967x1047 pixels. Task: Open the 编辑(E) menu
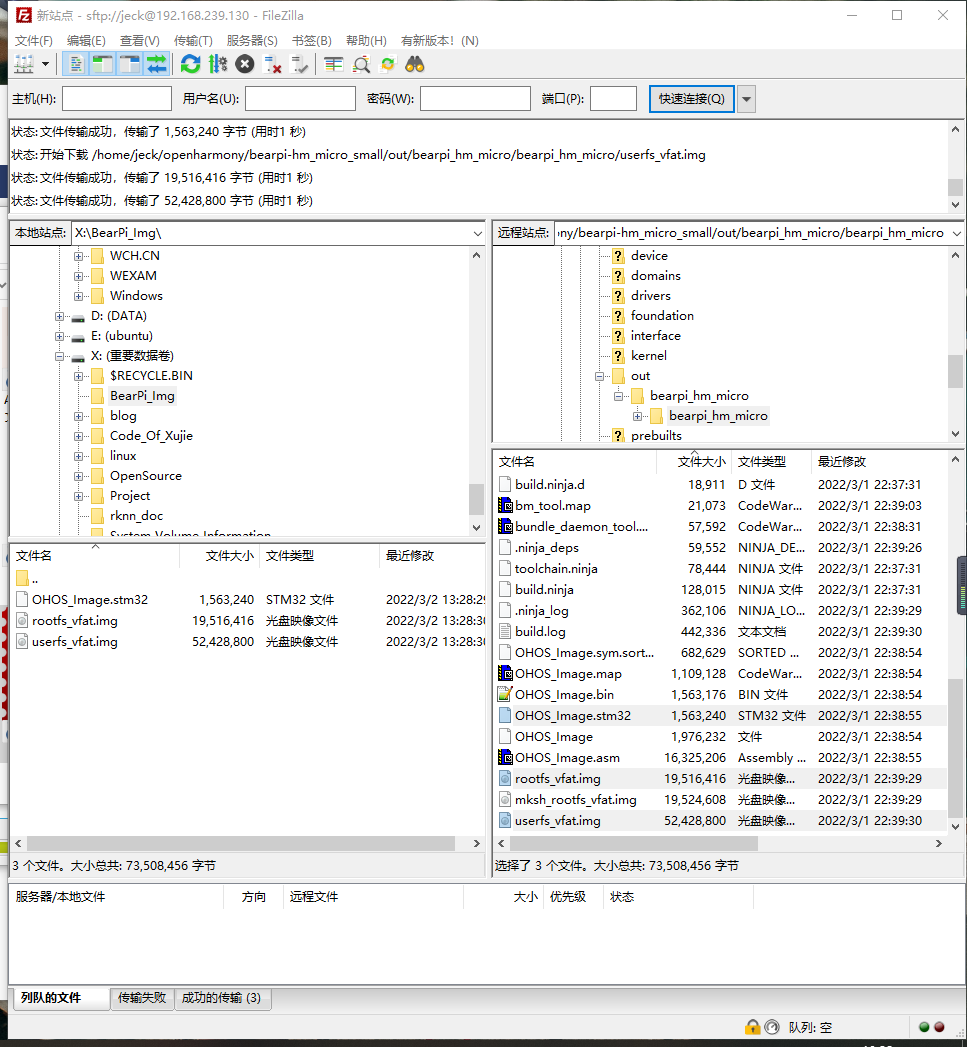(86, 41)
